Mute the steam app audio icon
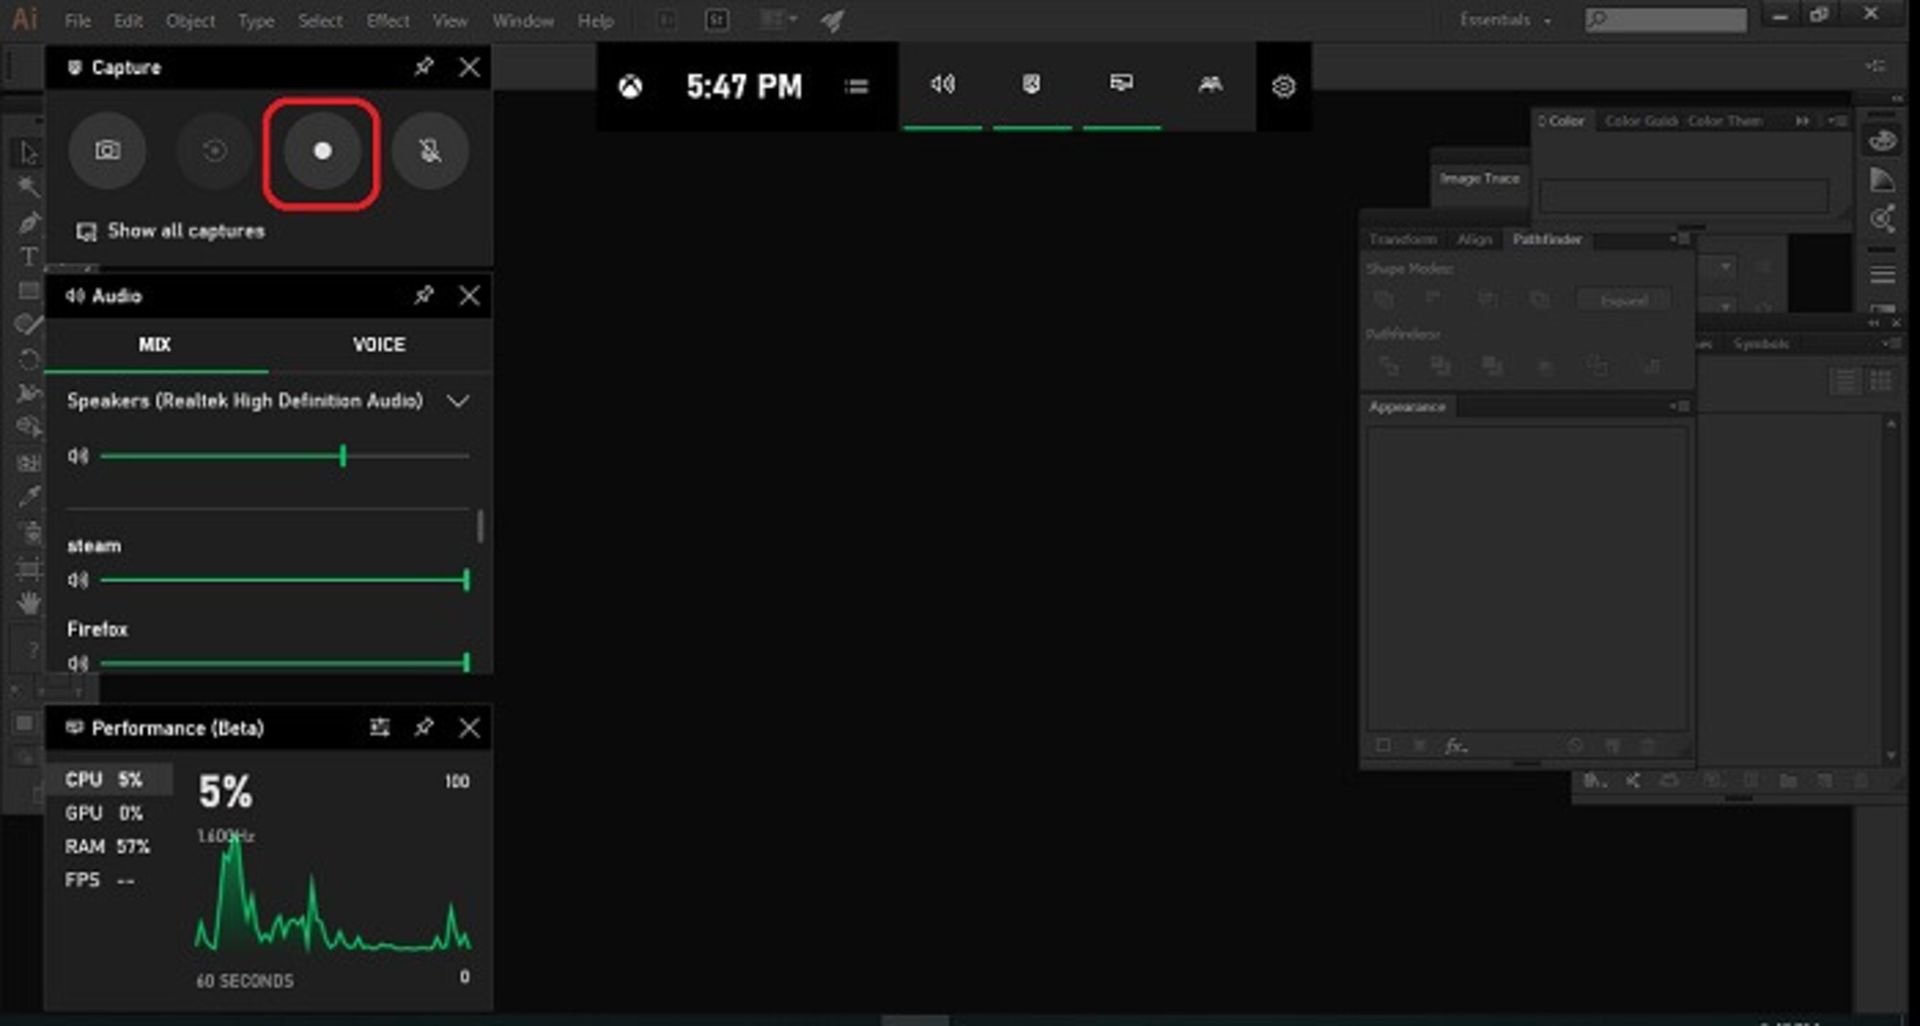Viewport: 1920px width, 1026px height. [x=78, y=580]
